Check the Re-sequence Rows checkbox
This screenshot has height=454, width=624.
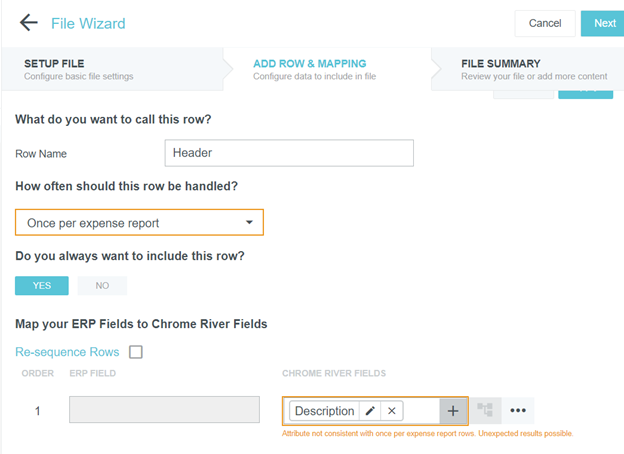tap(136, 352)
